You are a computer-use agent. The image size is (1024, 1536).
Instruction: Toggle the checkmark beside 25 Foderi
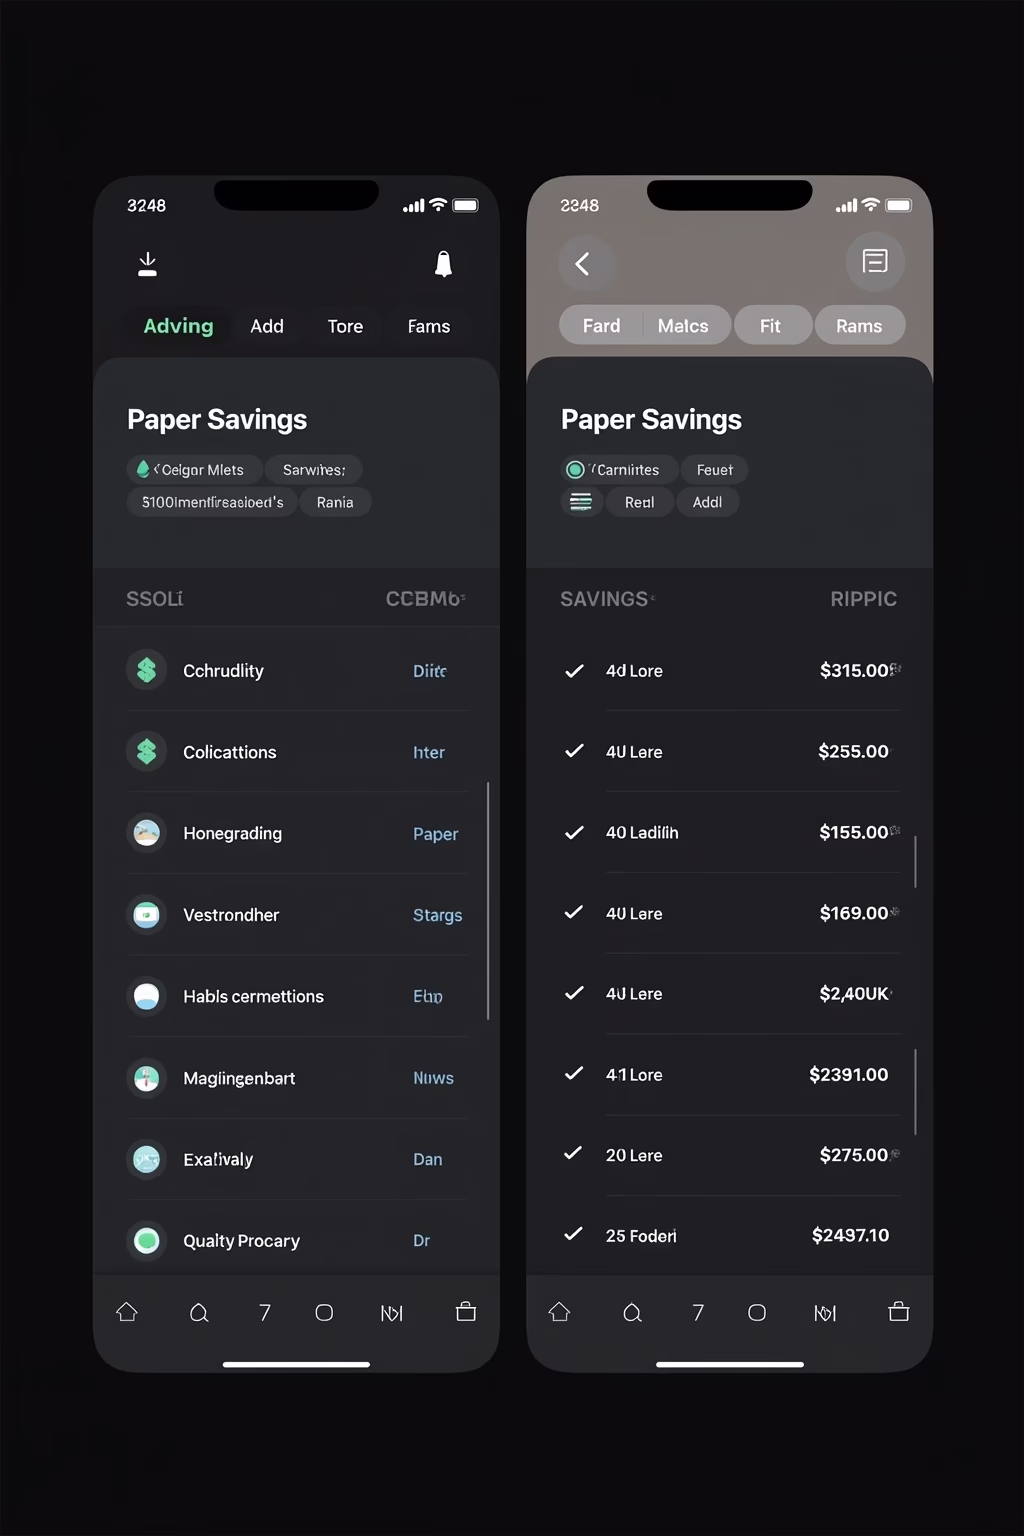573,1234
